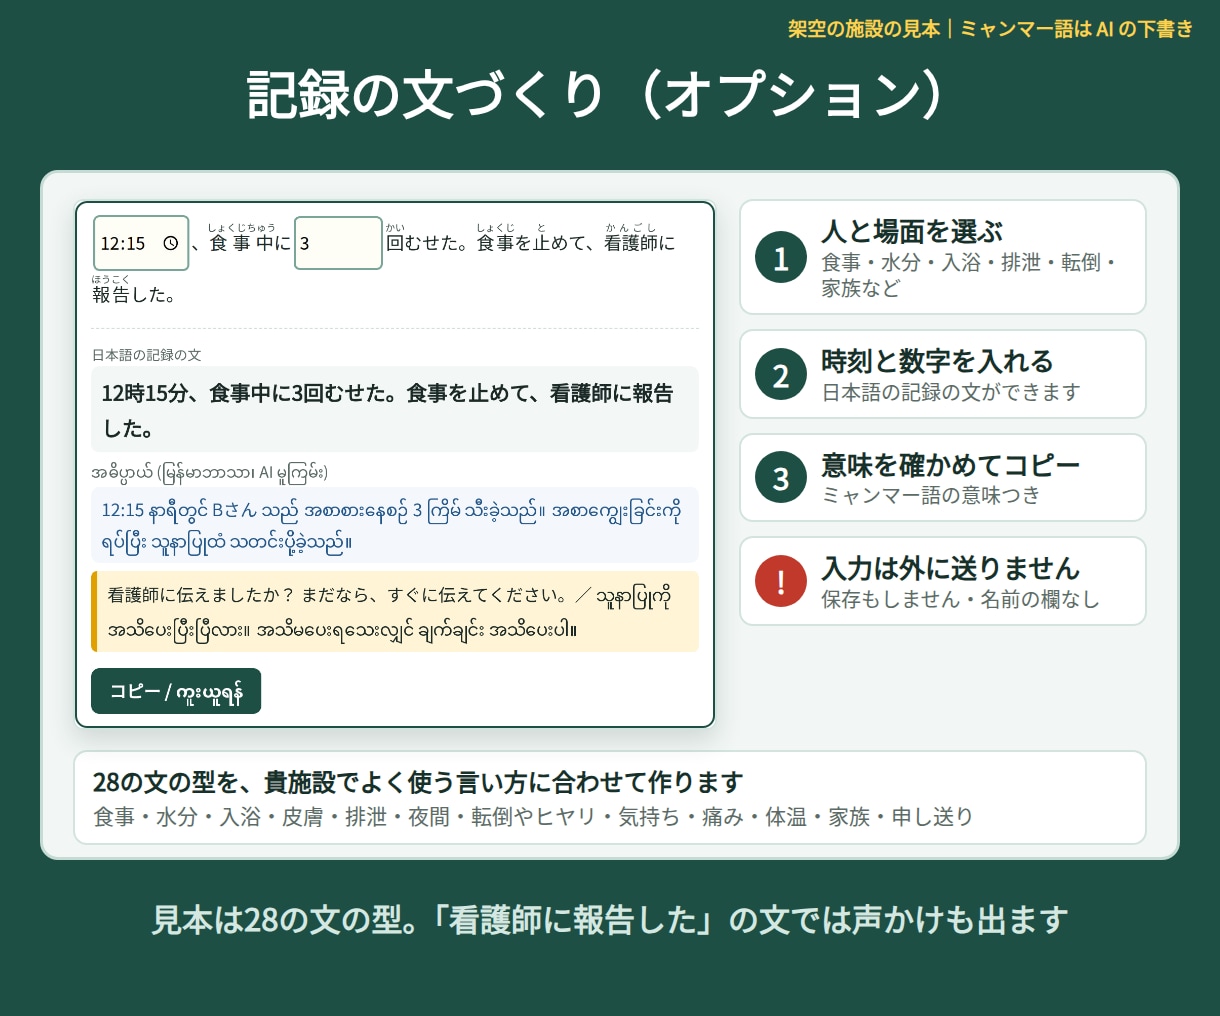Select the heading 人と場面を選ぶ

(x=912, y=231)
